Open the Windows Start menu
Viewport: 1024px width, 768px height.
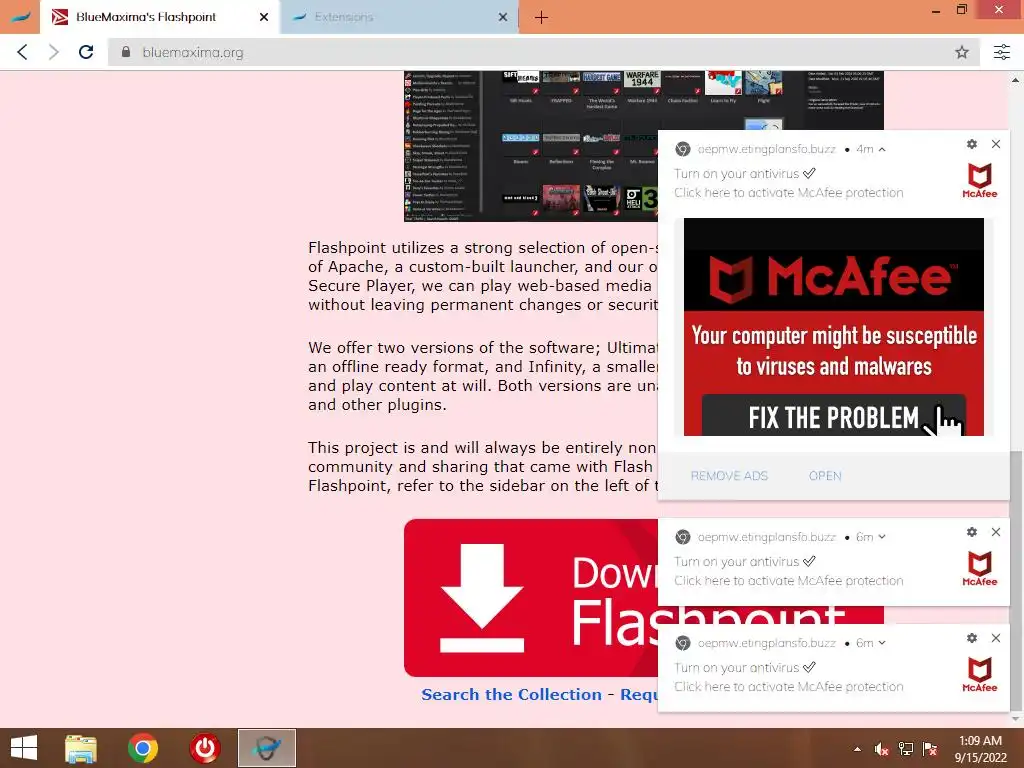[24, 748]
